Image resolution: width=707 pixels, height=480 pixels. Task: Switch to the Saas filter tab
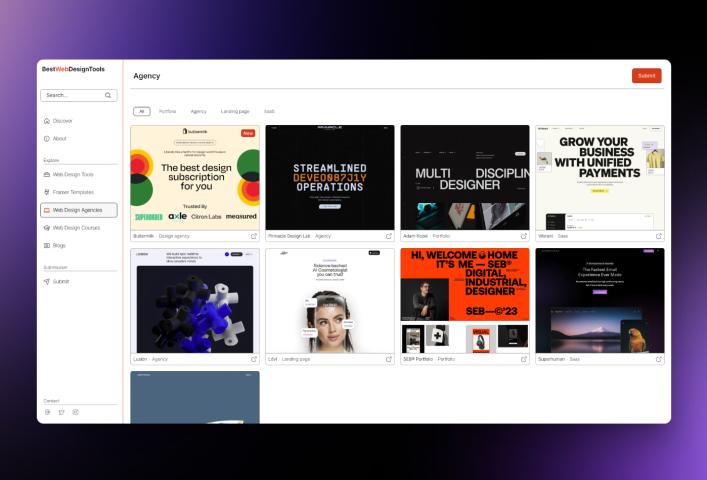269,111
